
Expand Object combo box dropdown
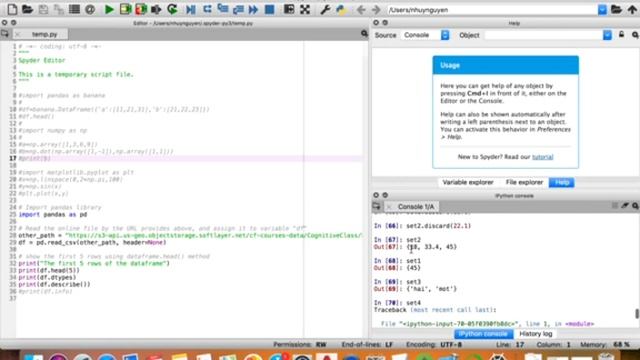point(607,35)
